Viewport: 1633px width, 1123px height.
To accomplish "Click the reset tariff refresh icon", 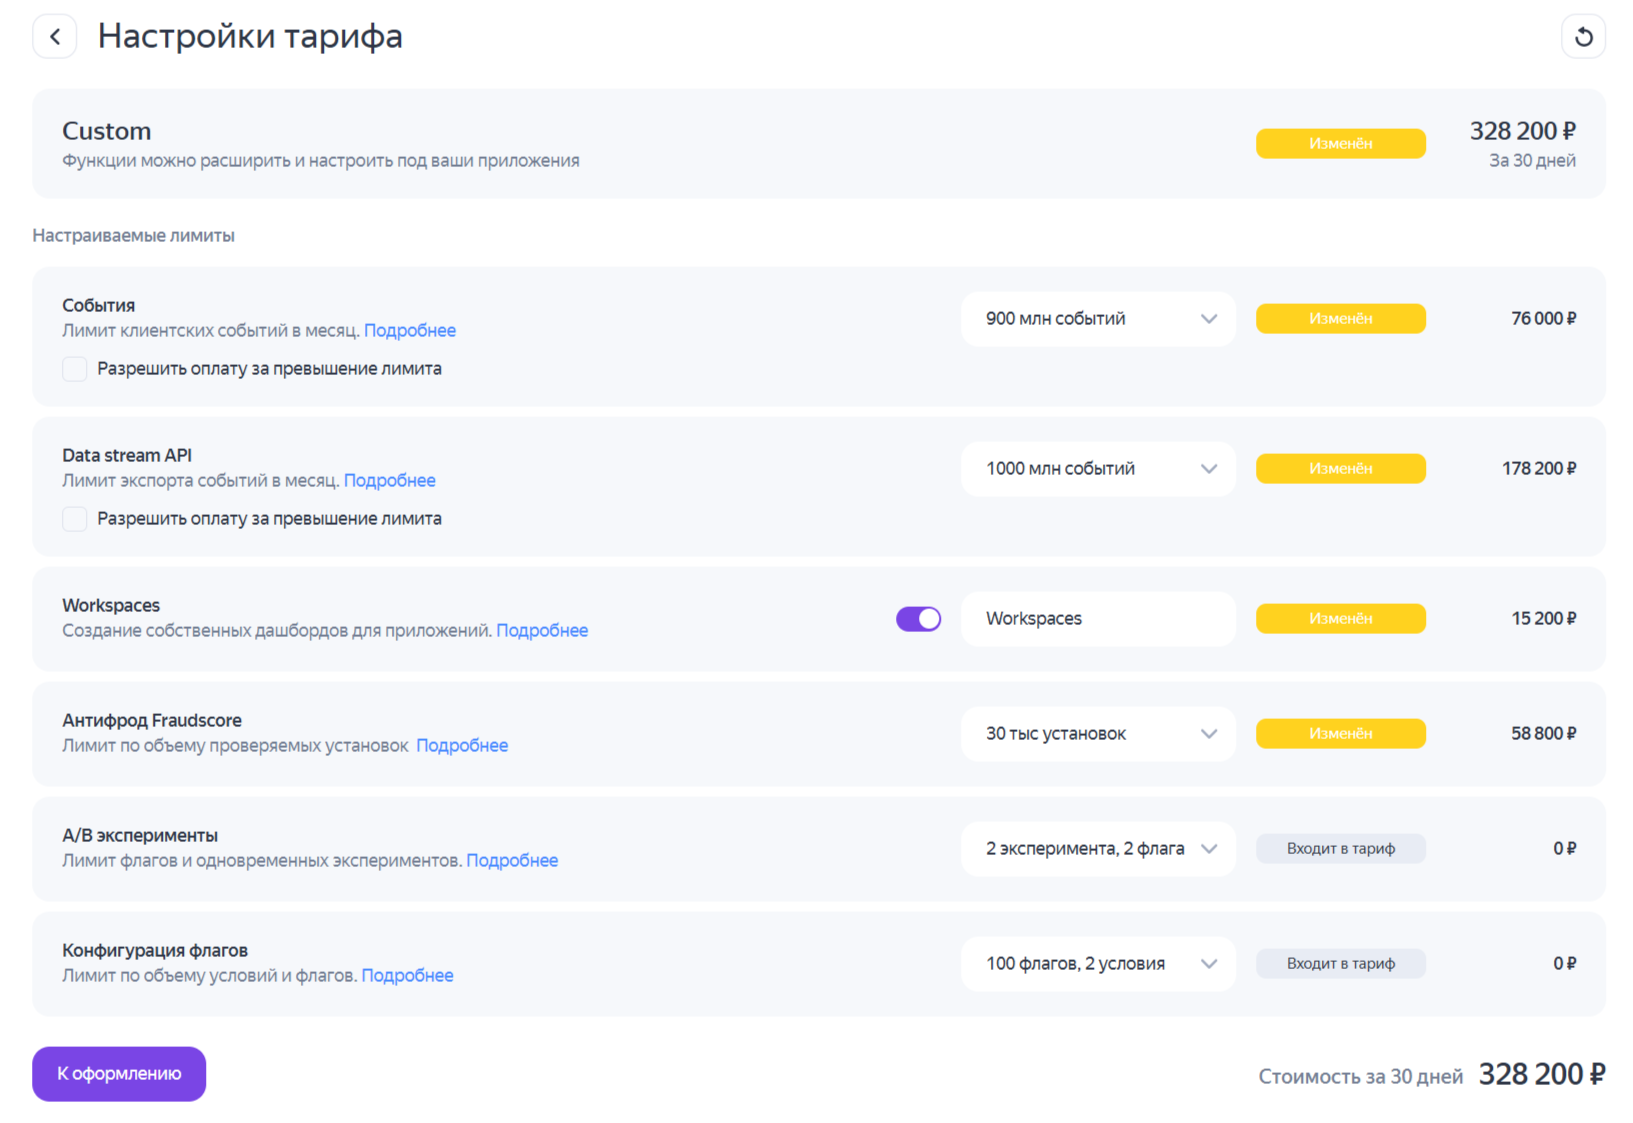I will click(x=1583, y=37).
